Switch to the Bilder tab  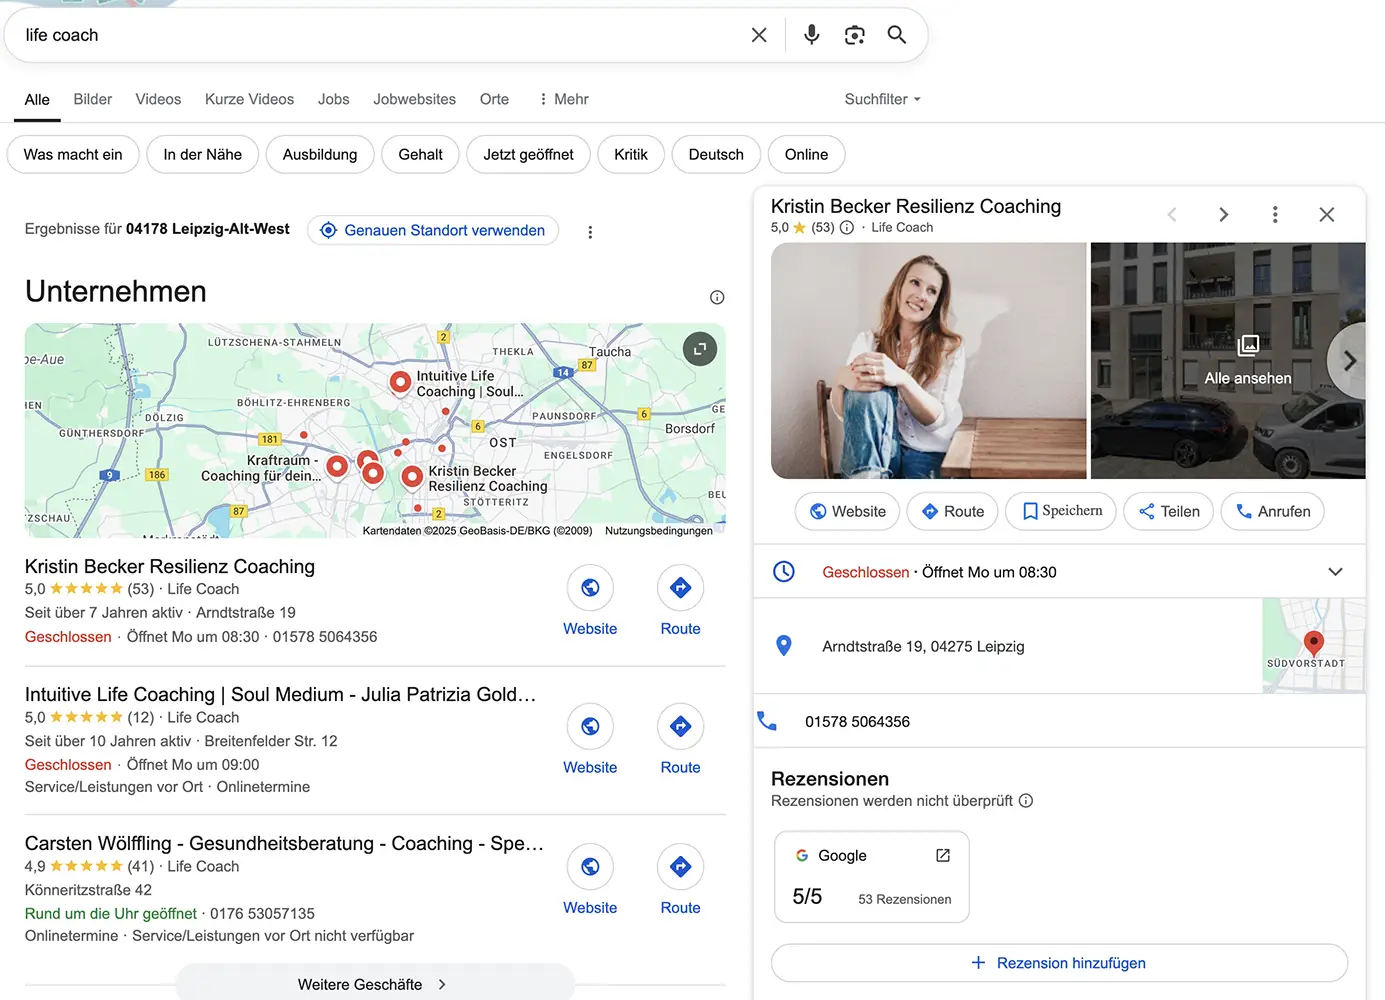[x=93, y=99]
